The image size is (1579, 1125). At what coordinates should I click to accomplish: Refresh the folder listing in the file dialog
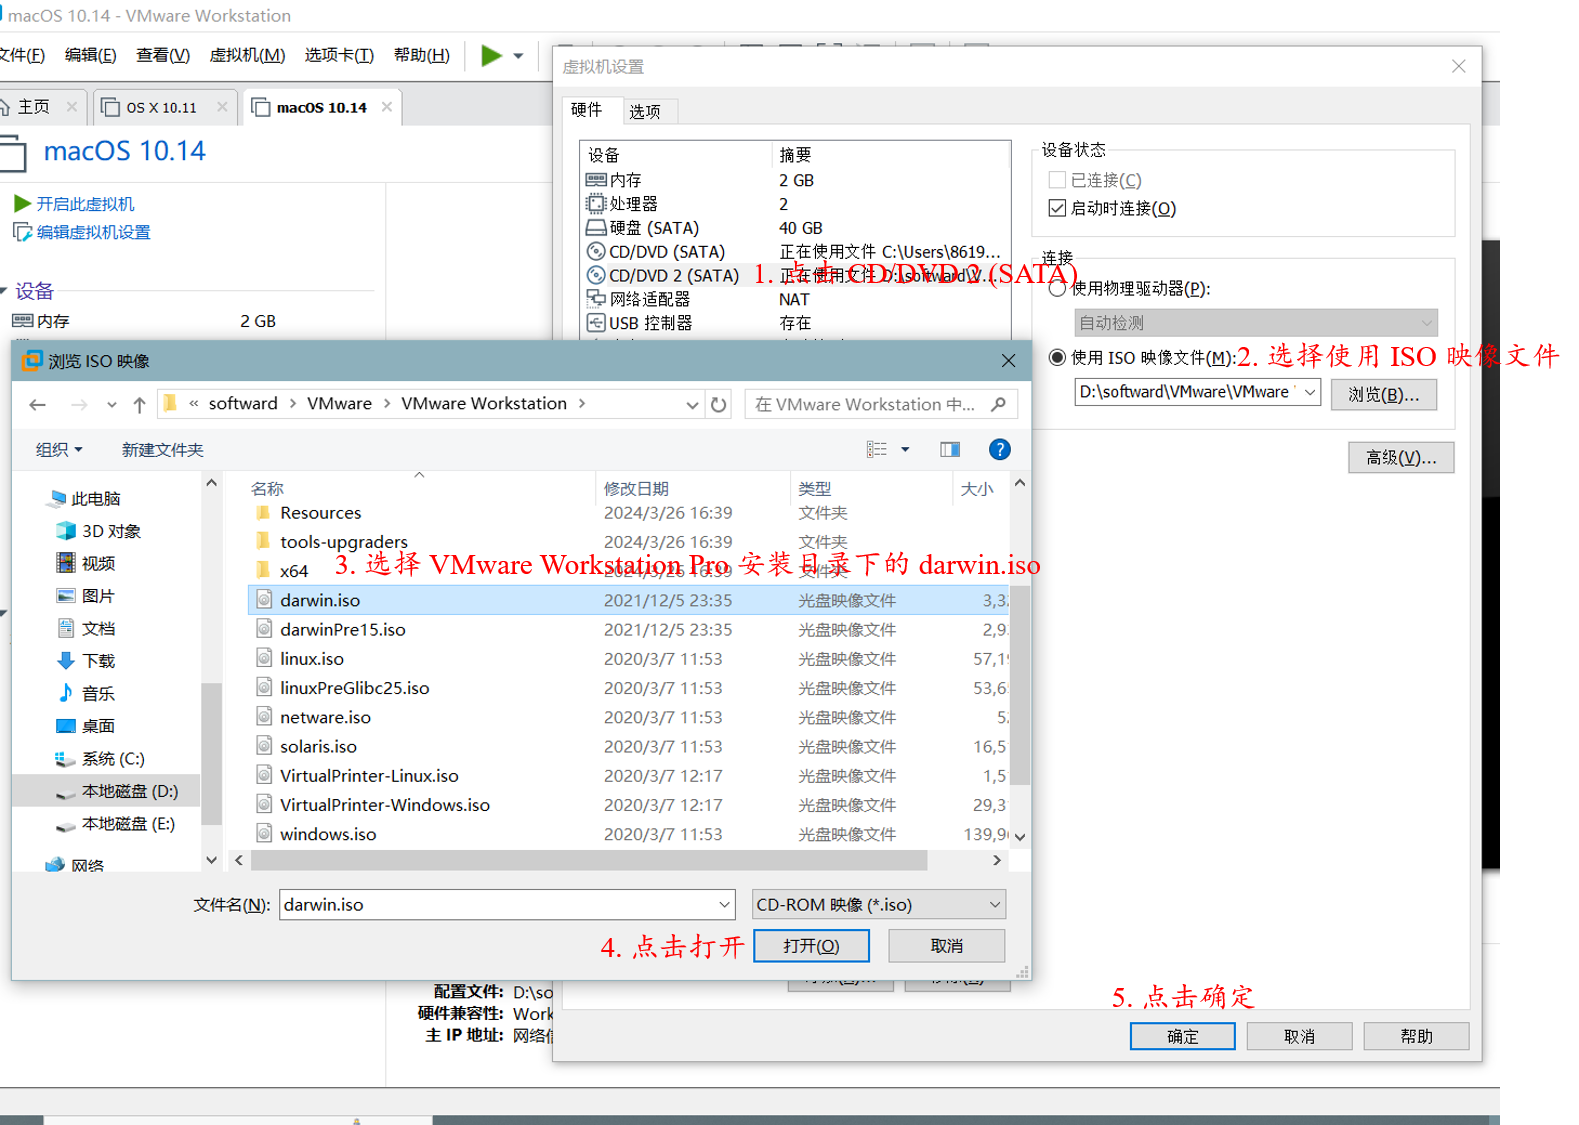tap(718, 405)
